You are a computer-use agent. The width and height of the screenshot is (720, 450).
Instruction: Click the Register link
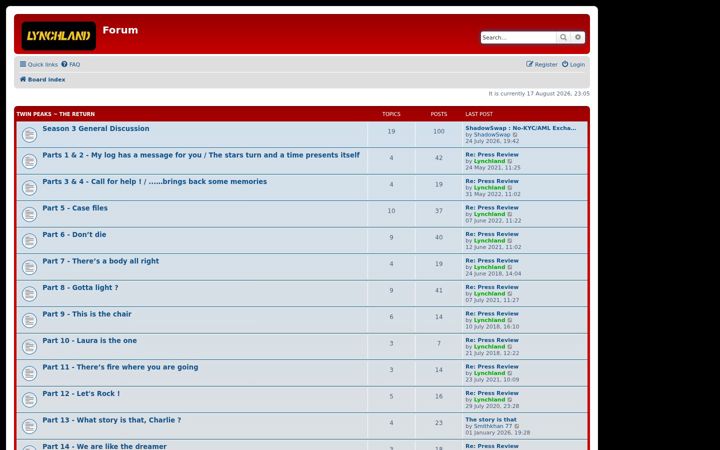(x=542, y=65)
